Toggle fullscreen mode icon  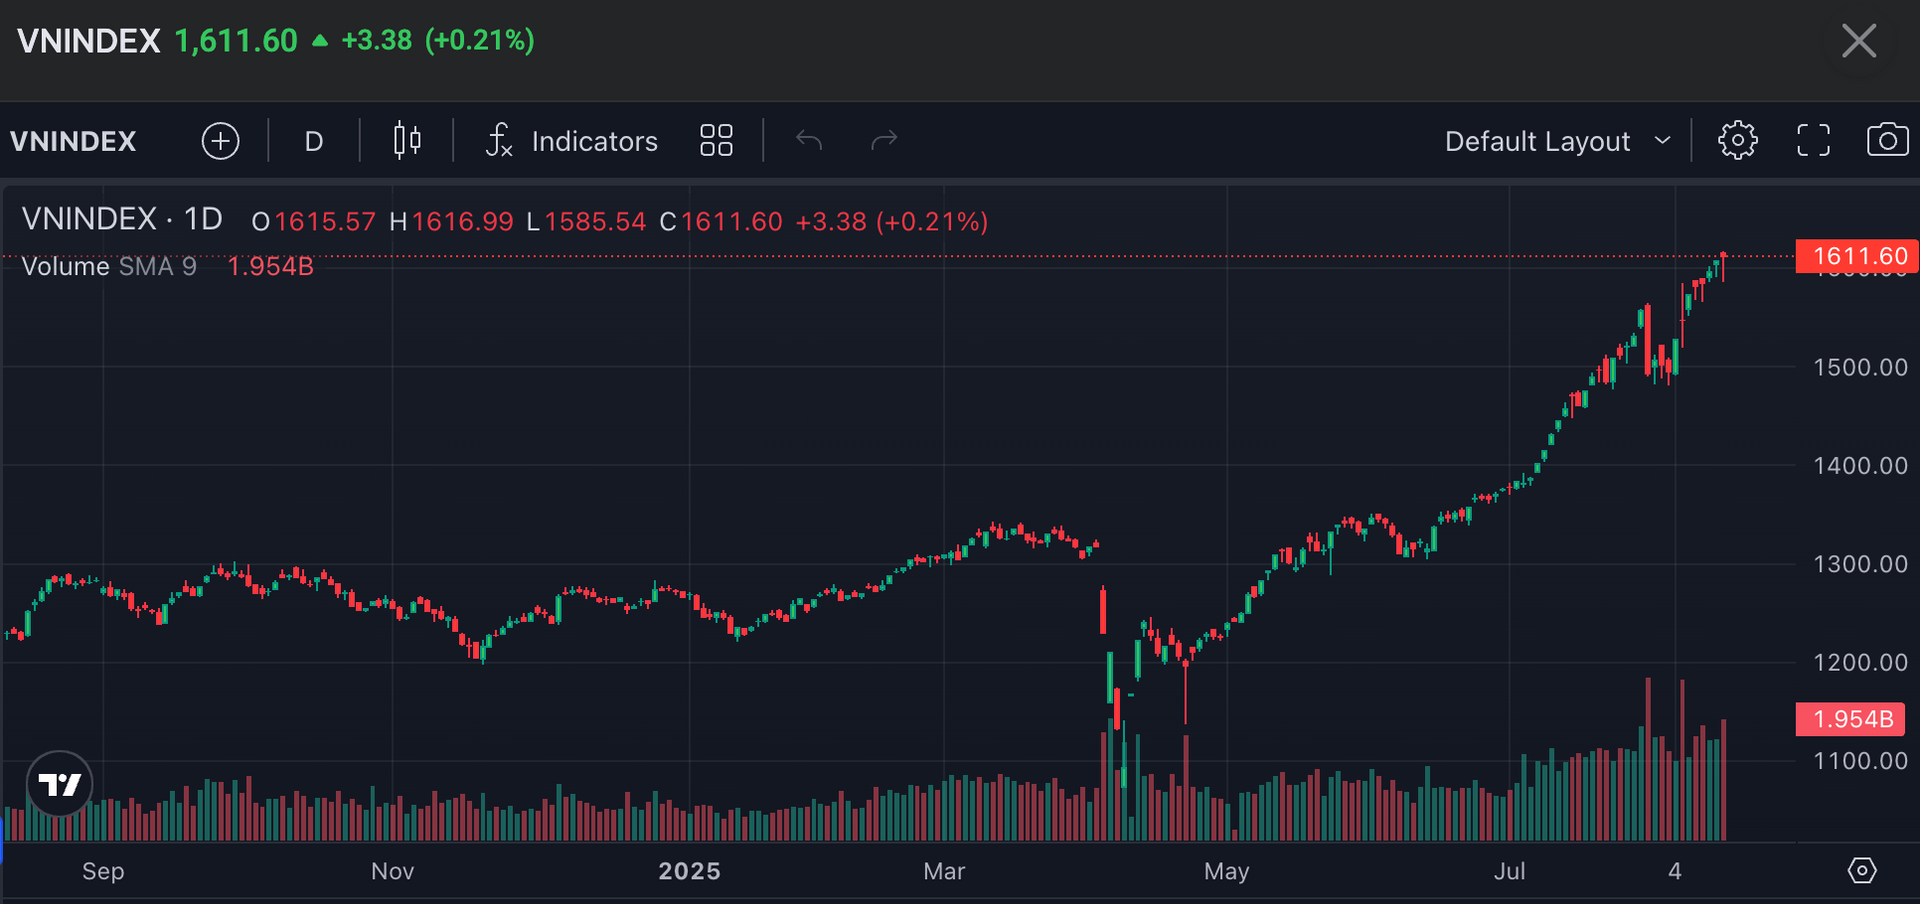[x=1813, y=141]
